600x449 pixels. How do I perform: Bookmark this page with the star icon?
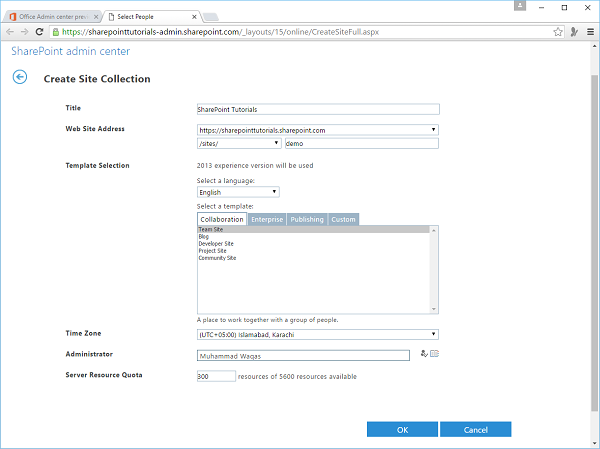tap(558, 31)
